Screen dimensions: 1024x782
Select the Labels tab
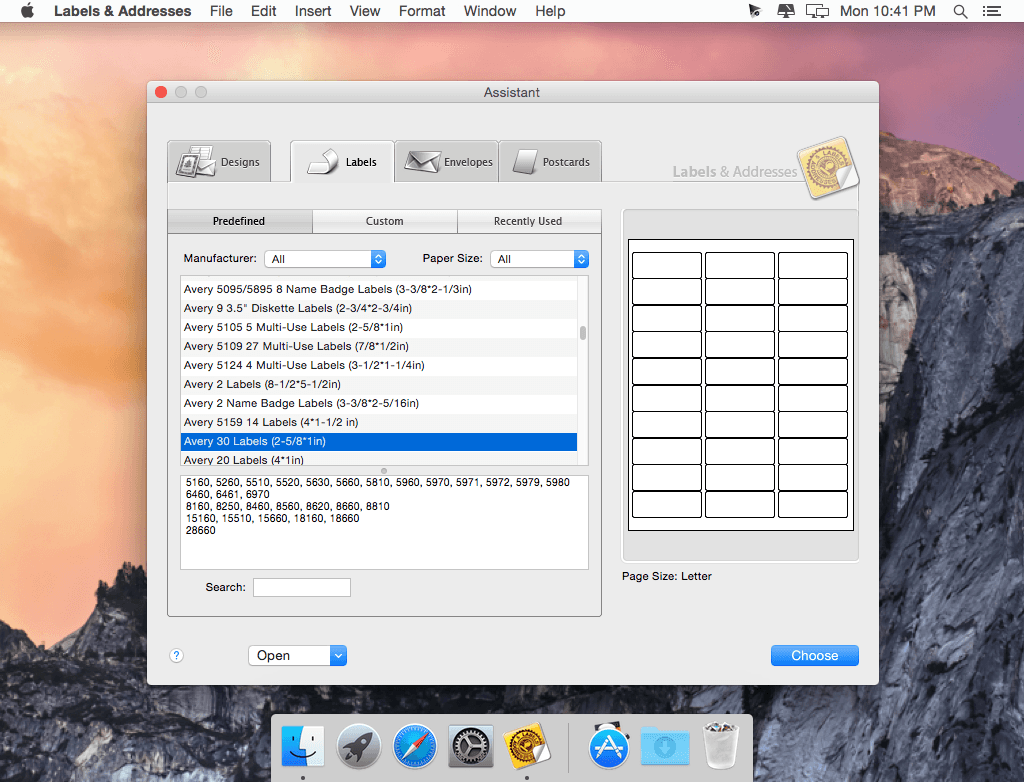tap(342, 161)
